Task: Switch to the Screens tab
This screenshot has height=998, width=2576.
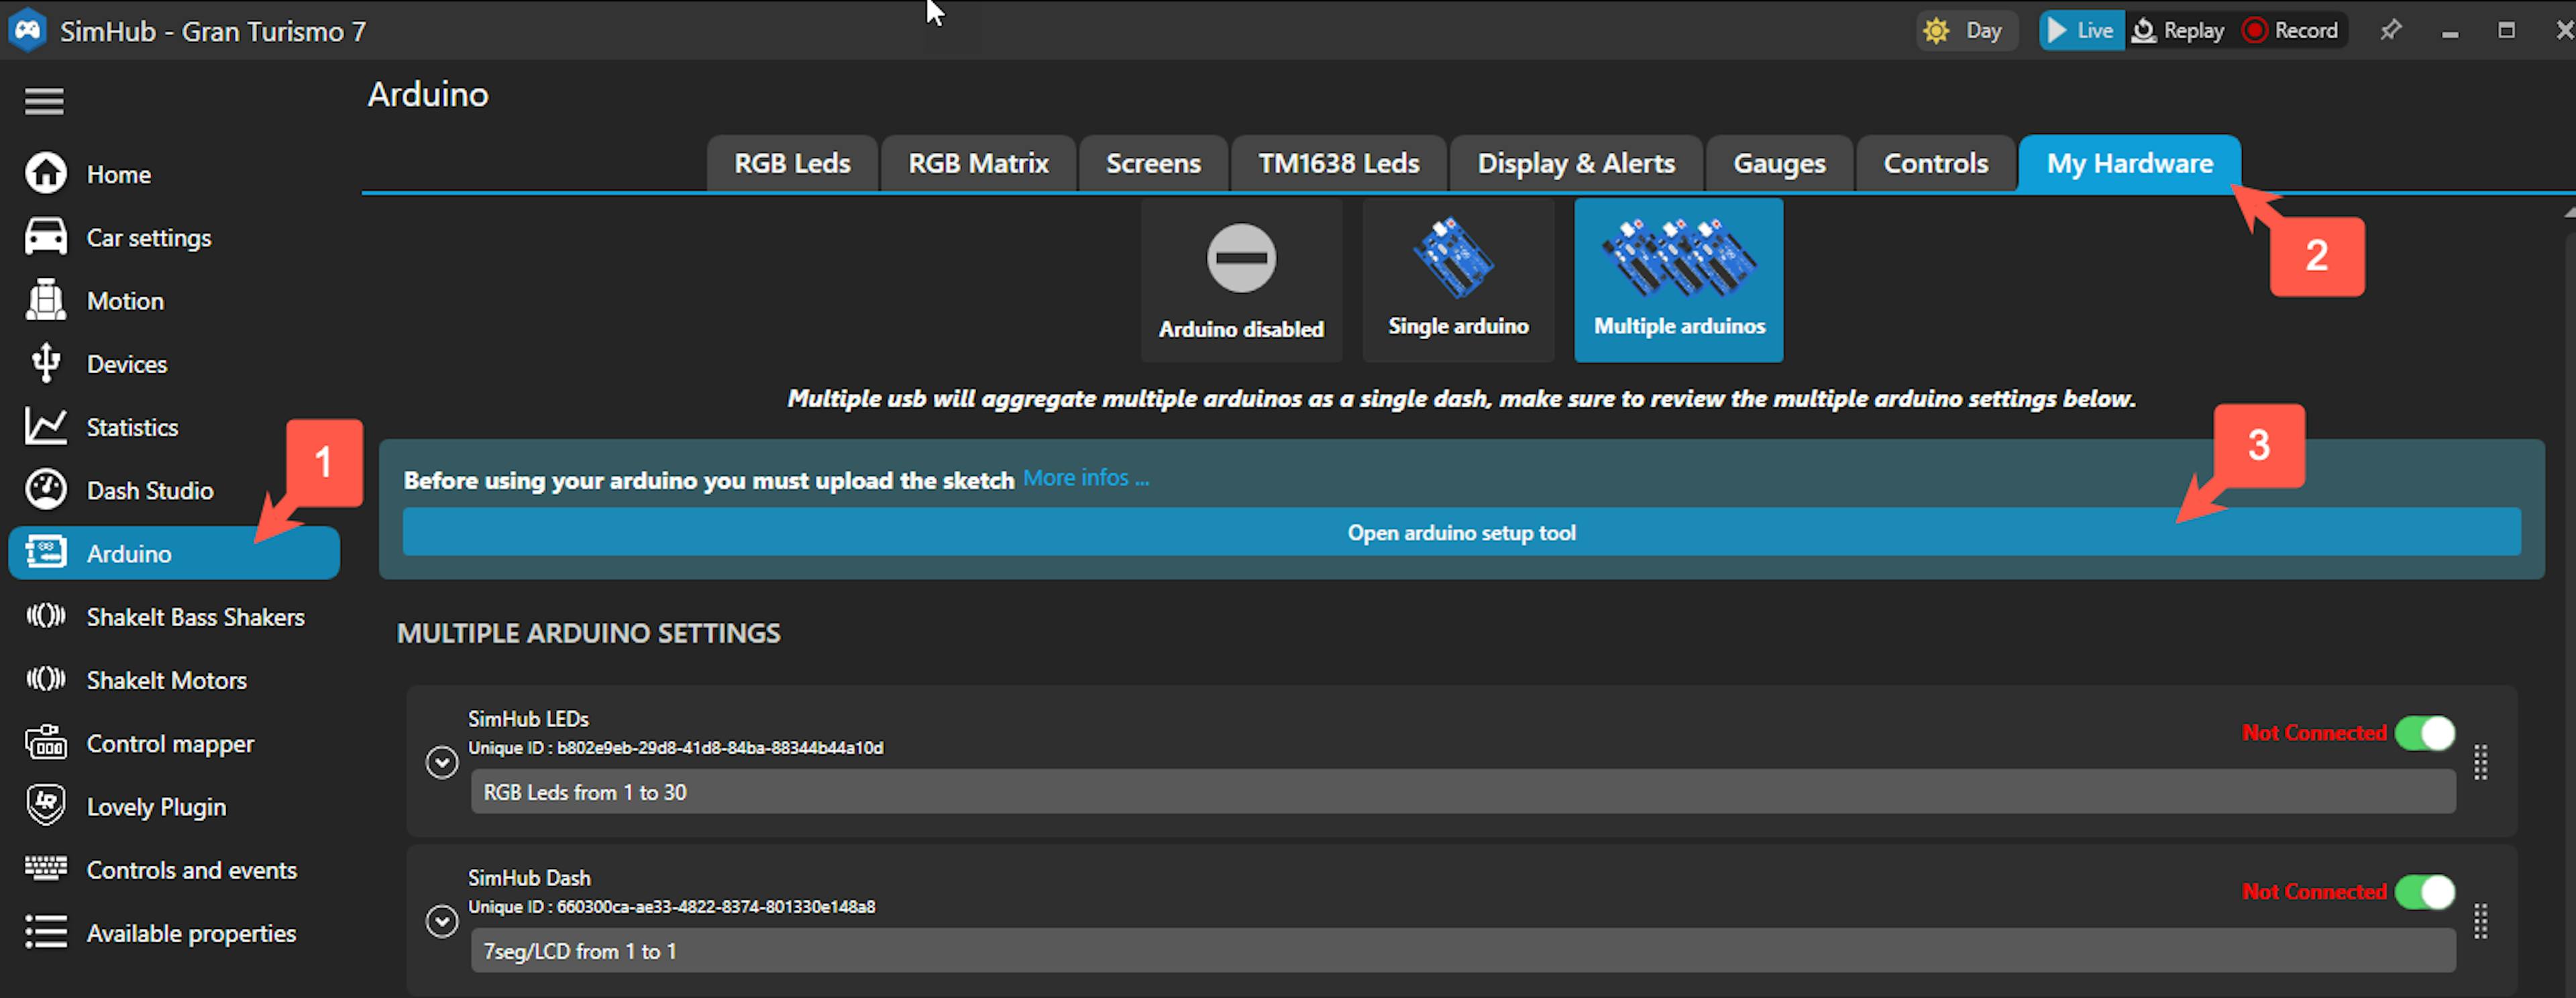Action: (x=1153, y=163)
